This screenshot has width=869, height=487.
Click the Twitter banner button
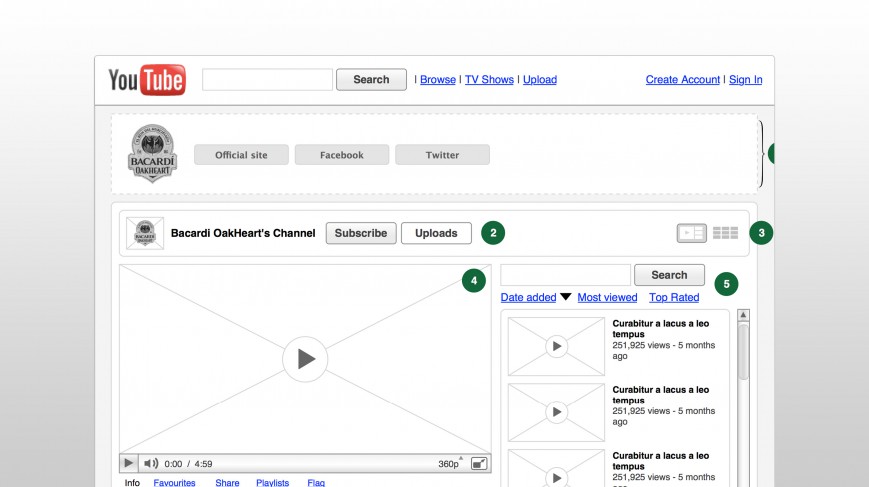(442, 155)
